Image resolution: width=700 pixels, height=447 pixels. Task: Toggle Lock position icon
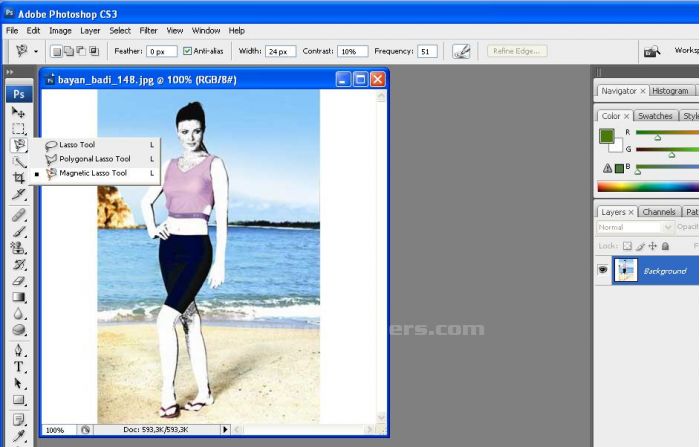pos(653,246)
